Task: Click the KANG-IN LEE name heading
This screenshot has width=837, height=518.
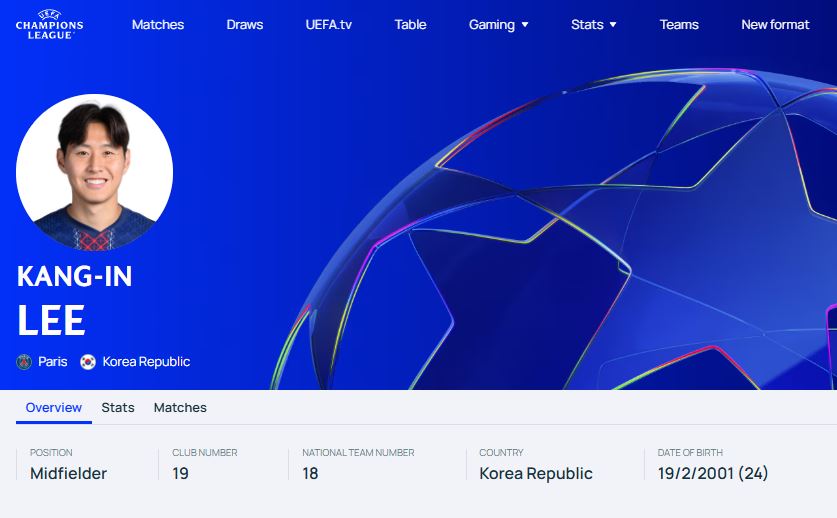Action: 75,298
